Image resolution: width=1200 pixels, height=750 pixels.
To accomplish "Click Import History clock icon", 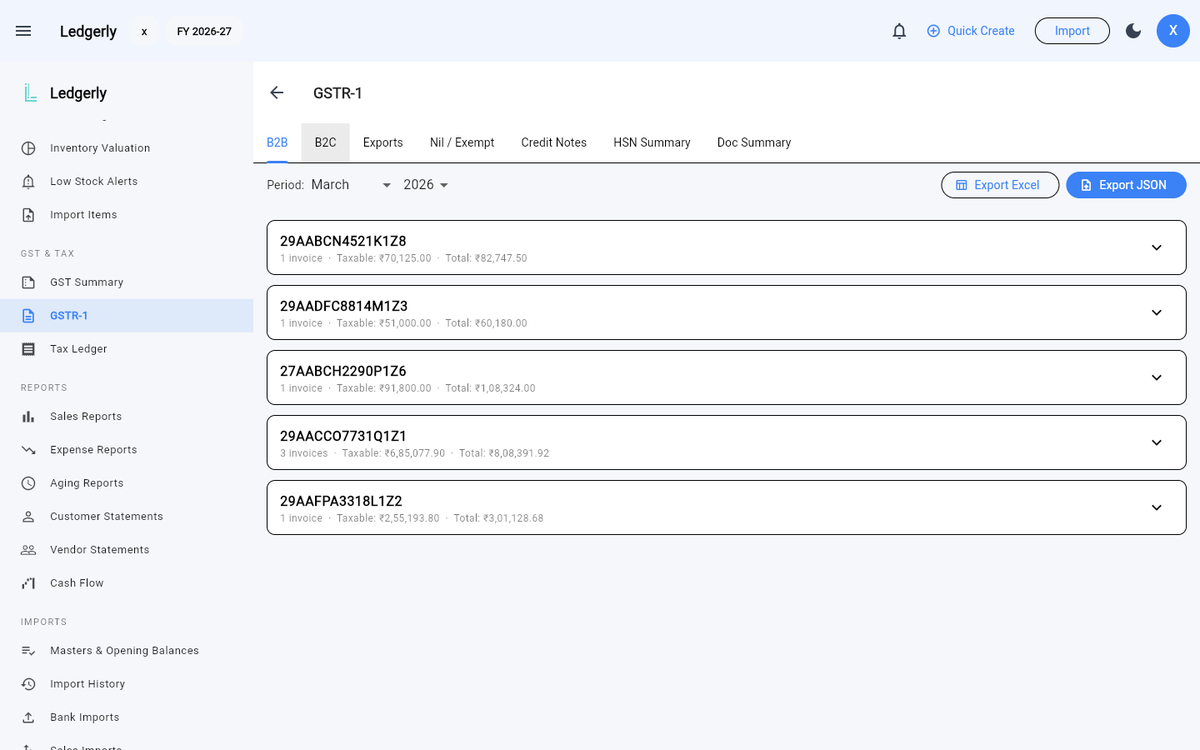I will point(29,684).
